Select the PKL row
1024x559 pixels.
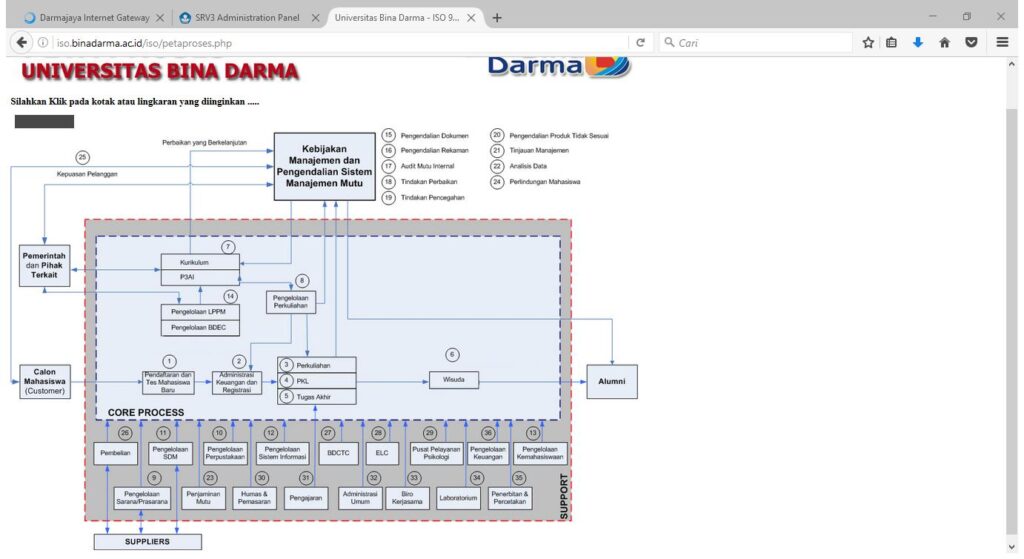coord(317,381)
